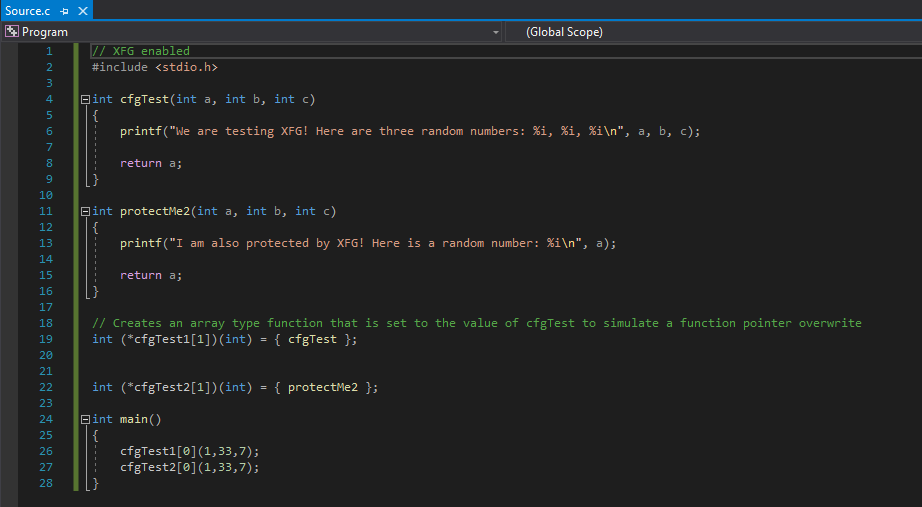Viewport: 922px width, 507px height.
Task: Click line number 17 in the margin
Action: tap(46, 307)
